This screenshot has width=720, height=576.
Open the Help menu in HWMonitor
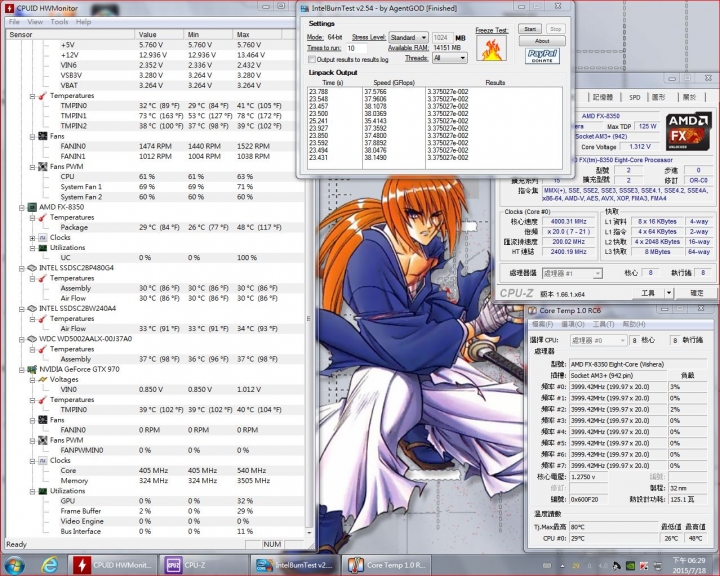[x=83, y=22]
